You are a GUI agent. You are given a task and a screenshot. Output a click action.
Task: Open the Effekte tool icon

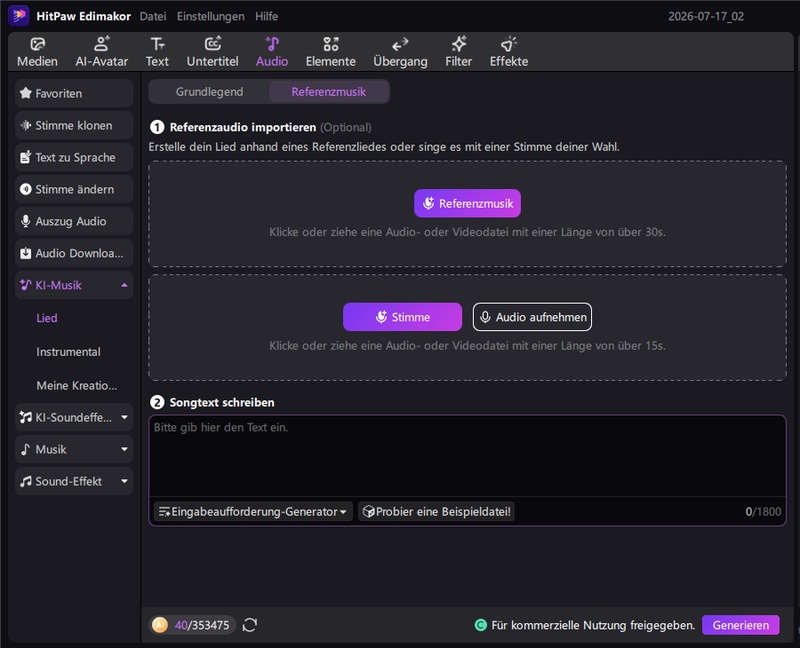(x=509, y=52)
